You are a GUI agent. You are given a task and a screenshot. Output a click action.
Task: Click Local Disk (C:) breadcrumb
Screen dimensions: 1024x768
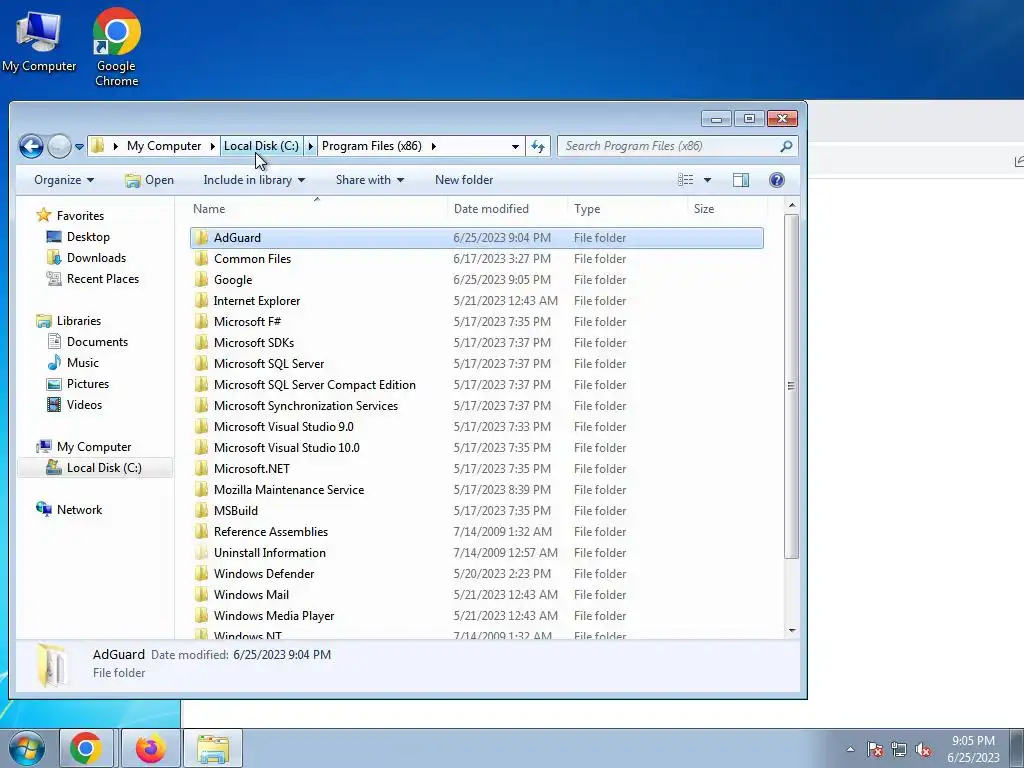tap(261, 146)
